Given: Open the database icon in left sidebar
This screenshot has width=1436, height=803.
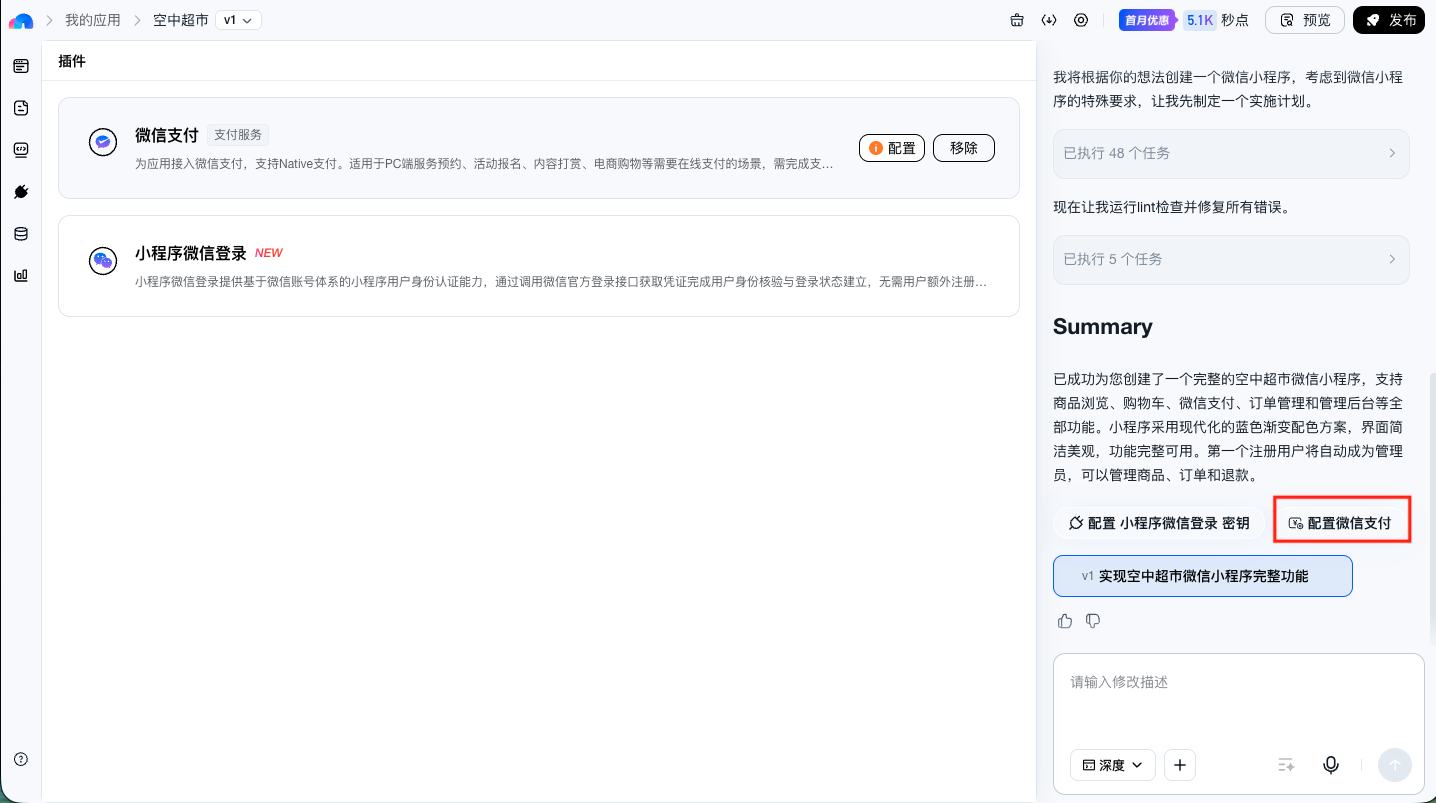Looking at the screenshot, I should point(21,234).
